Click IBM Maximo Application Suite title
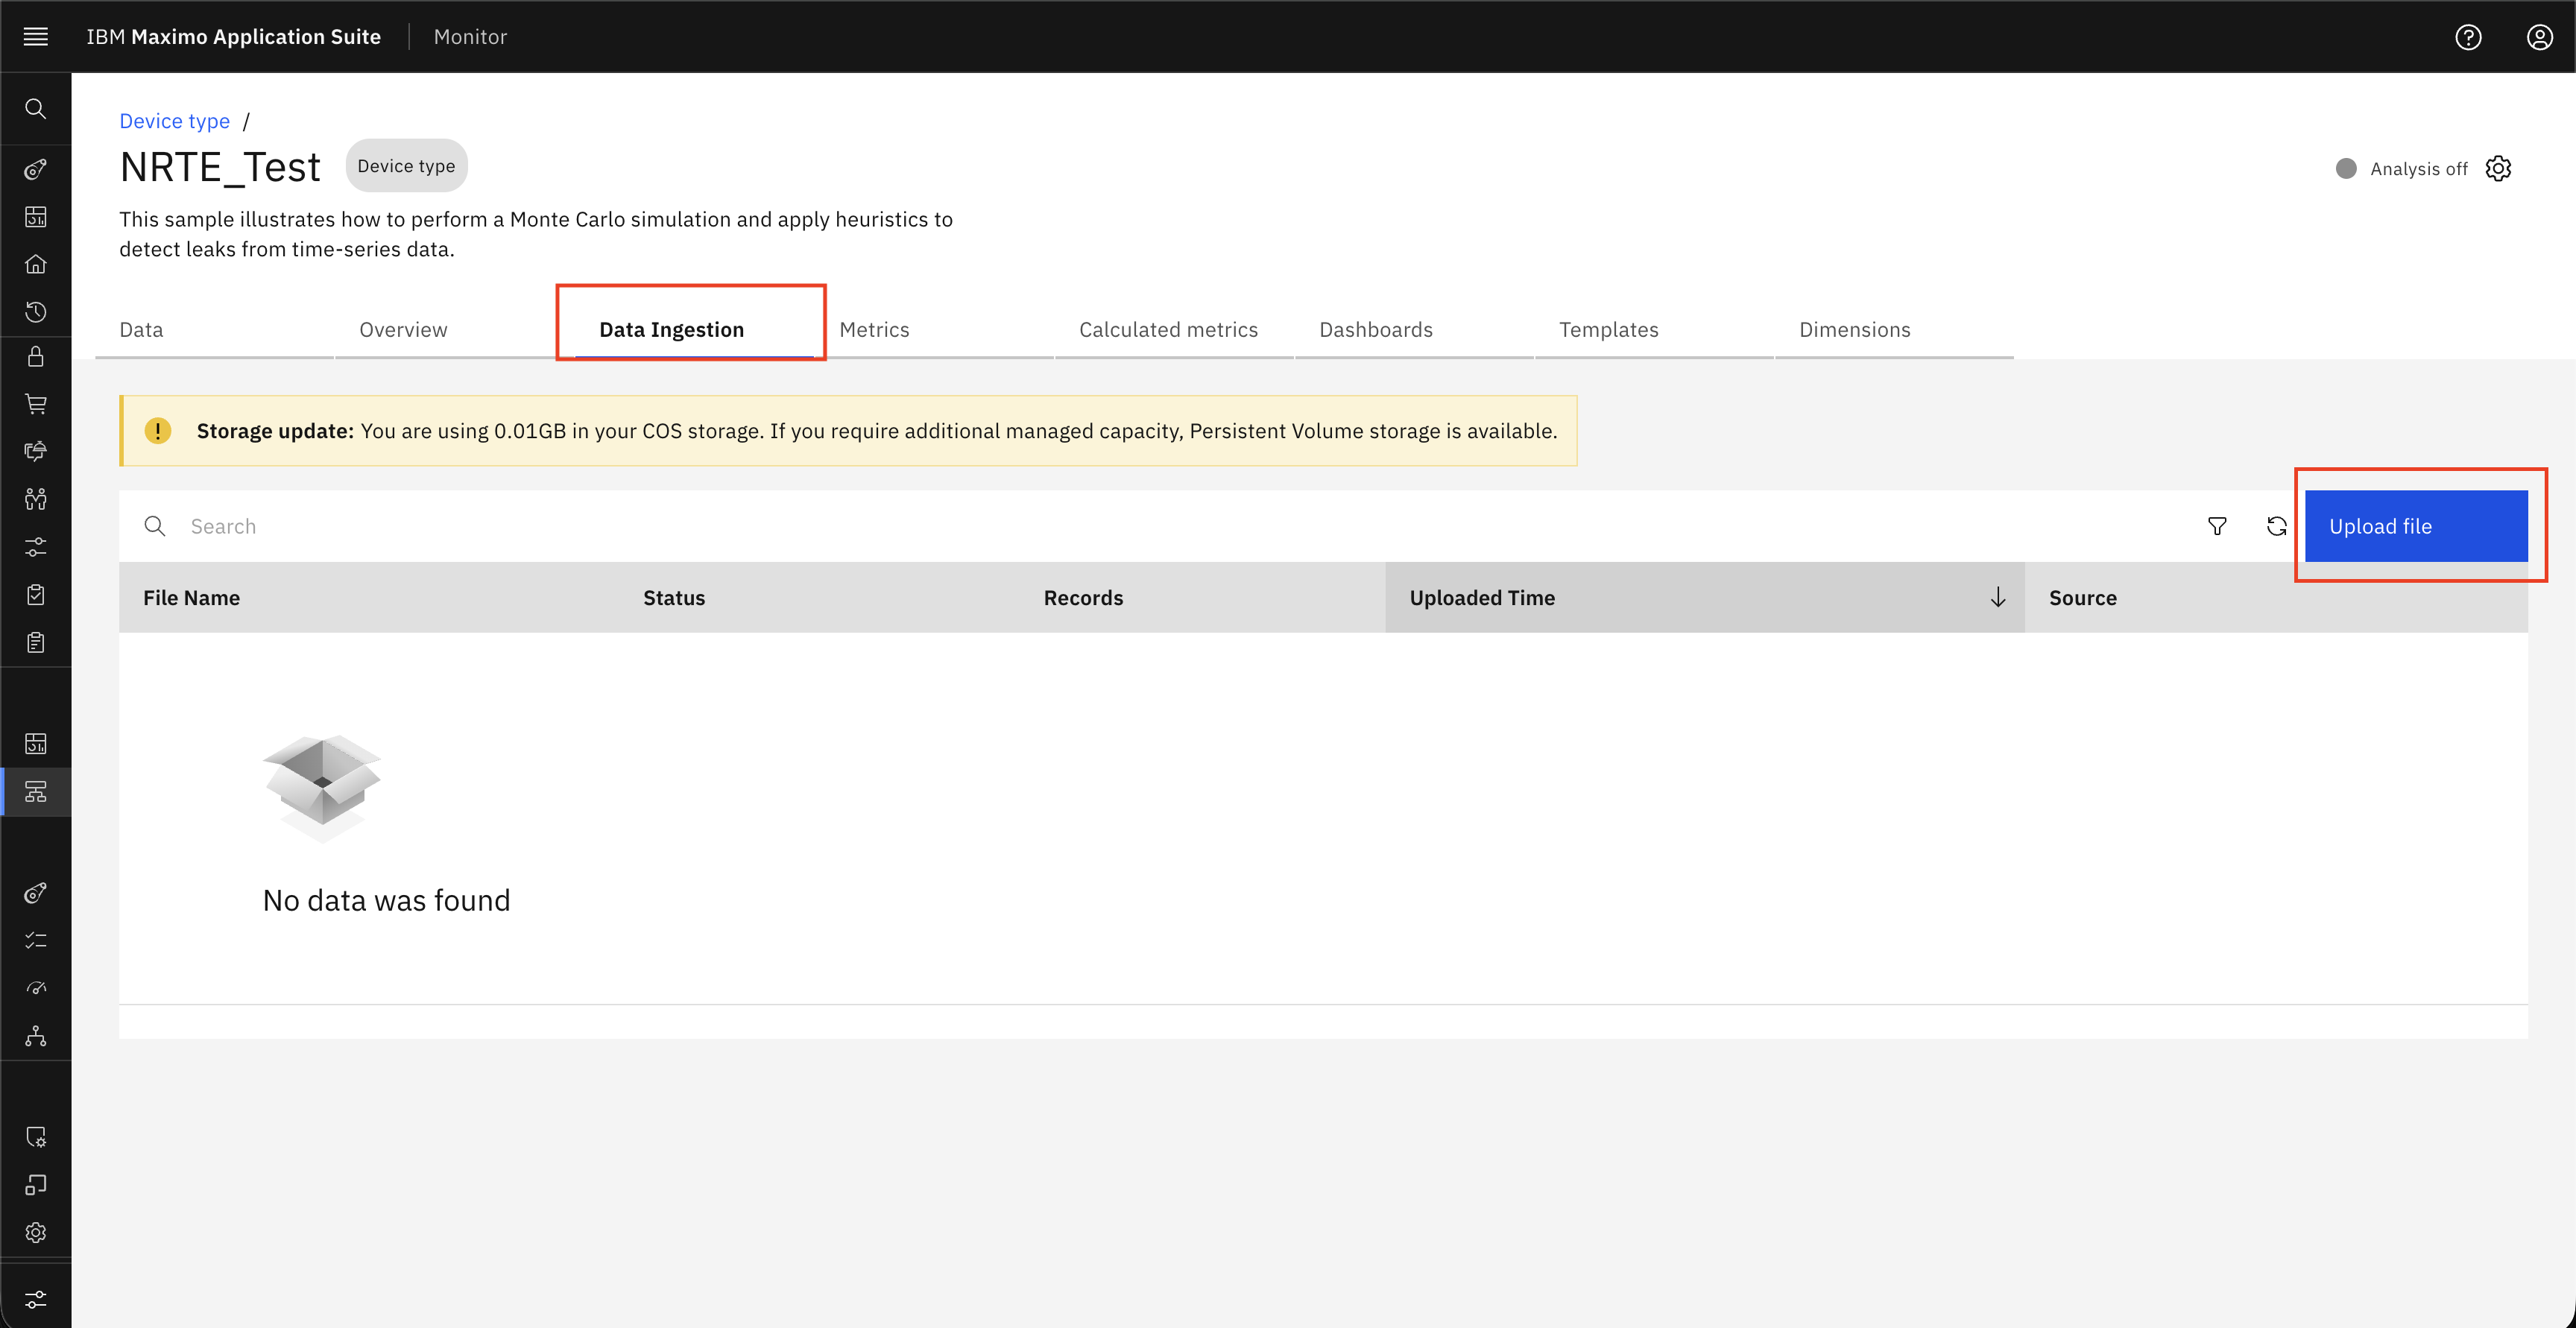 click(x=233, y=37)
